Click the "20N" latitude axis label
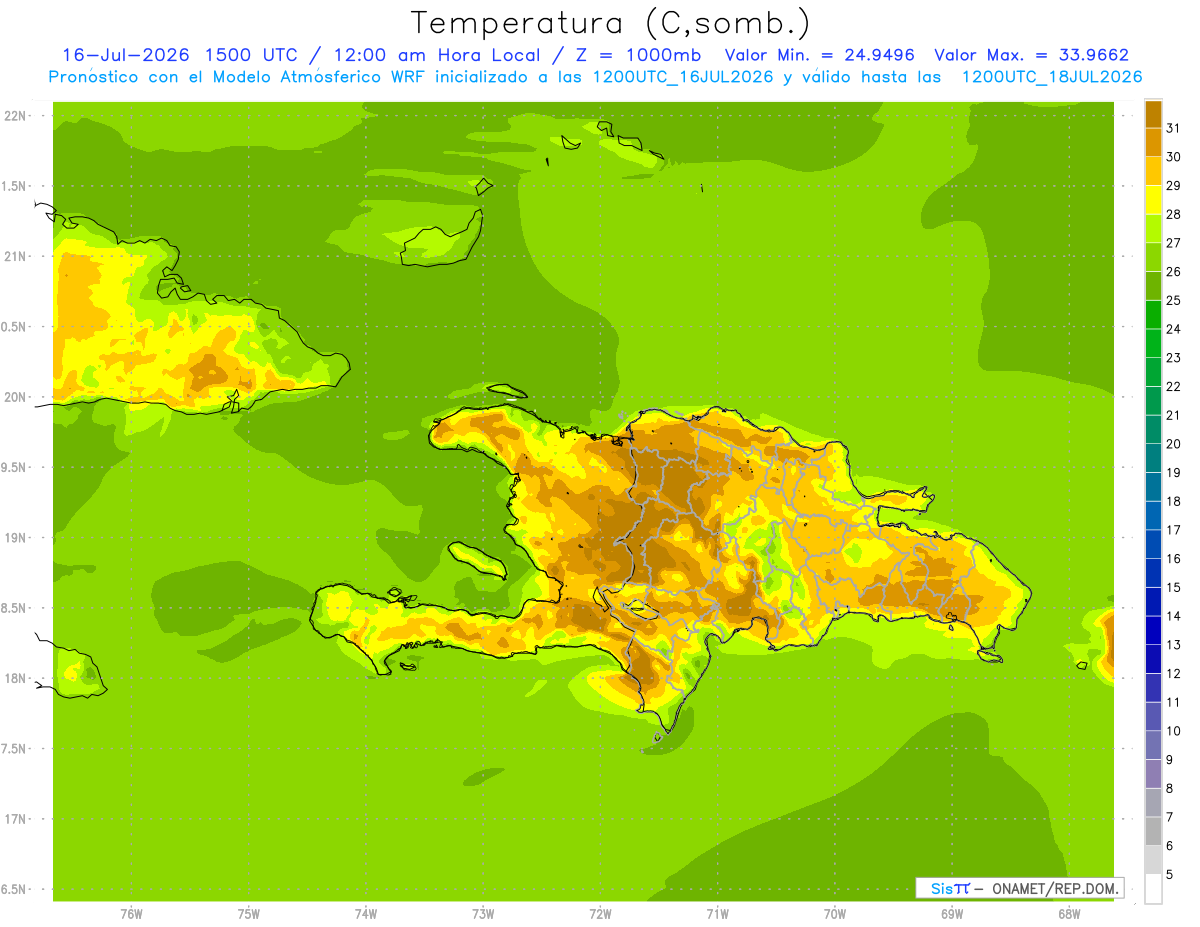This screenshot has height=927, width=1200. tap(15, 397)
